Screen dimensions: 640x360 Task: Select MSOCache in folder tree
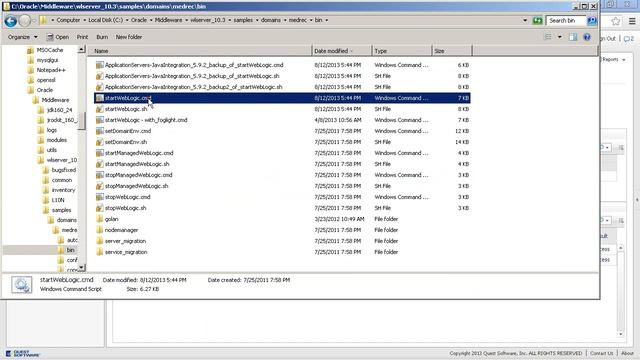pyautogui.click(x=50, y=50)
